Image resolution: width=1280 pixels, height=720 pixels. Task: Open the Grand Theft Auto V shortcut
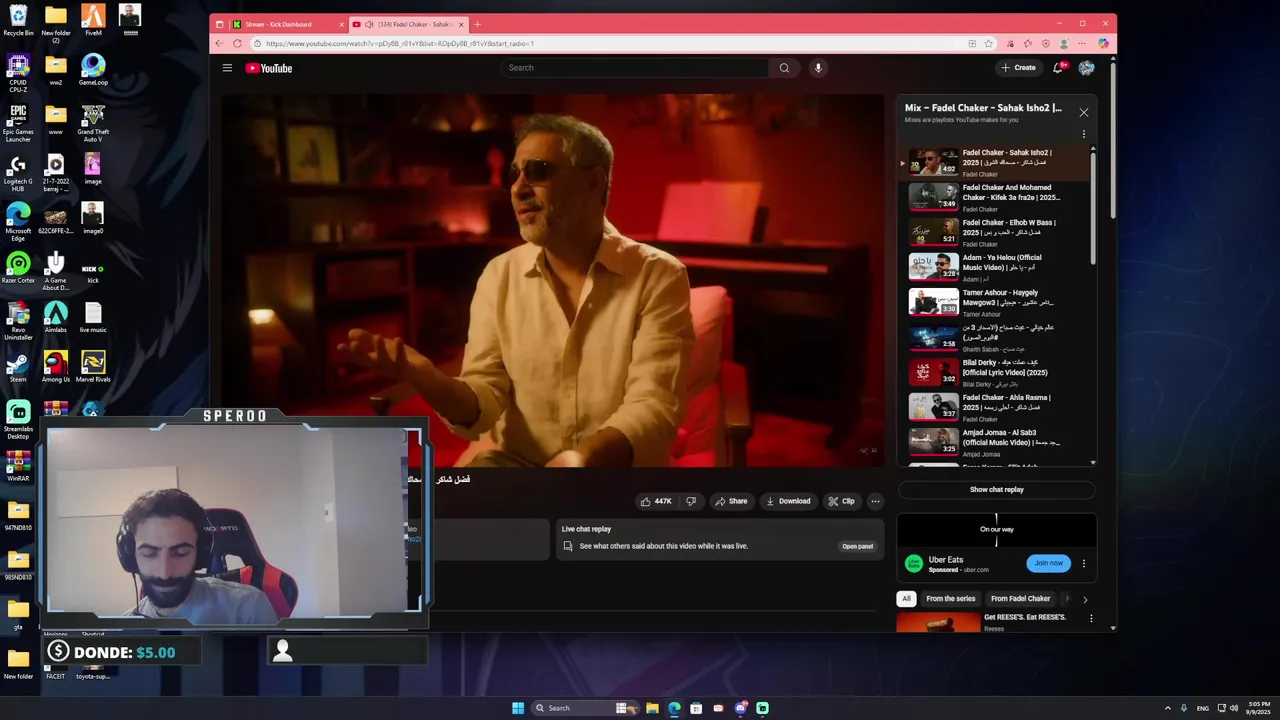[93, 123]
